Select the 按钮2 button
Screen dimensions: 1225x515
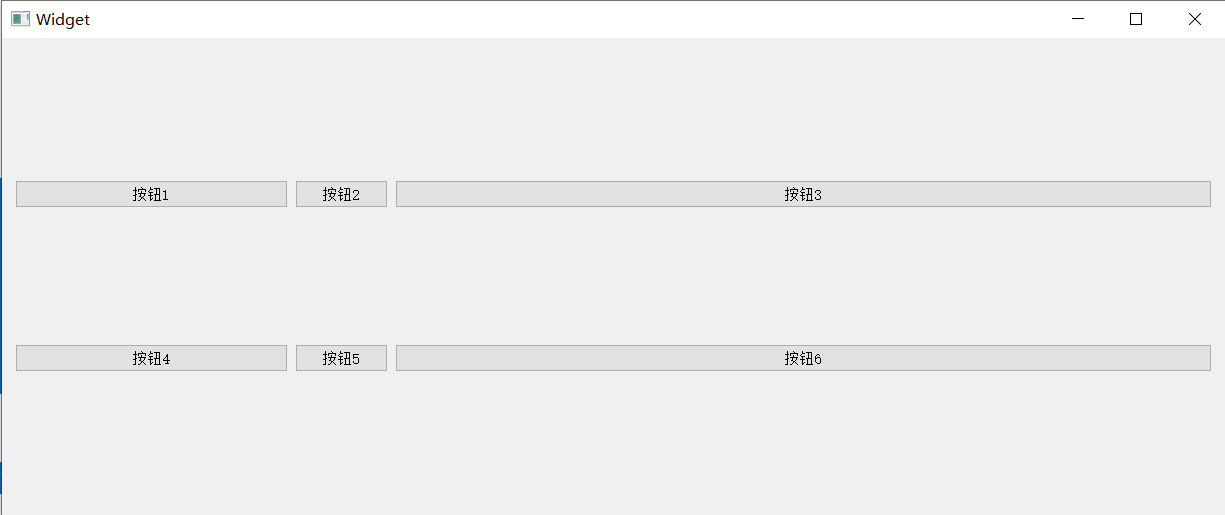tap(341, 194)
